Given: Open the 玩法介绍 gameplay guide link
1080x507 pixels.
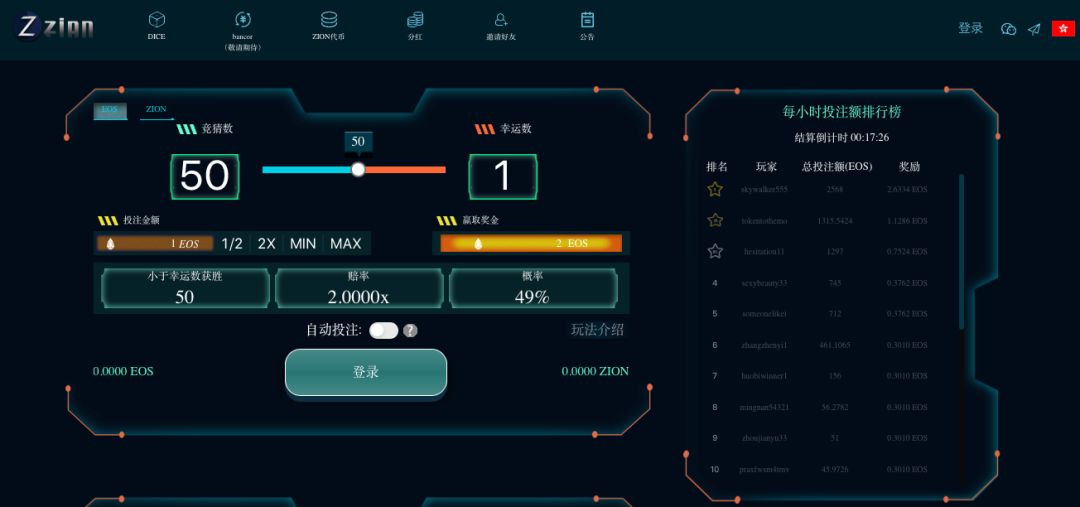Looking at the screenshot, I should click(597, 330).
